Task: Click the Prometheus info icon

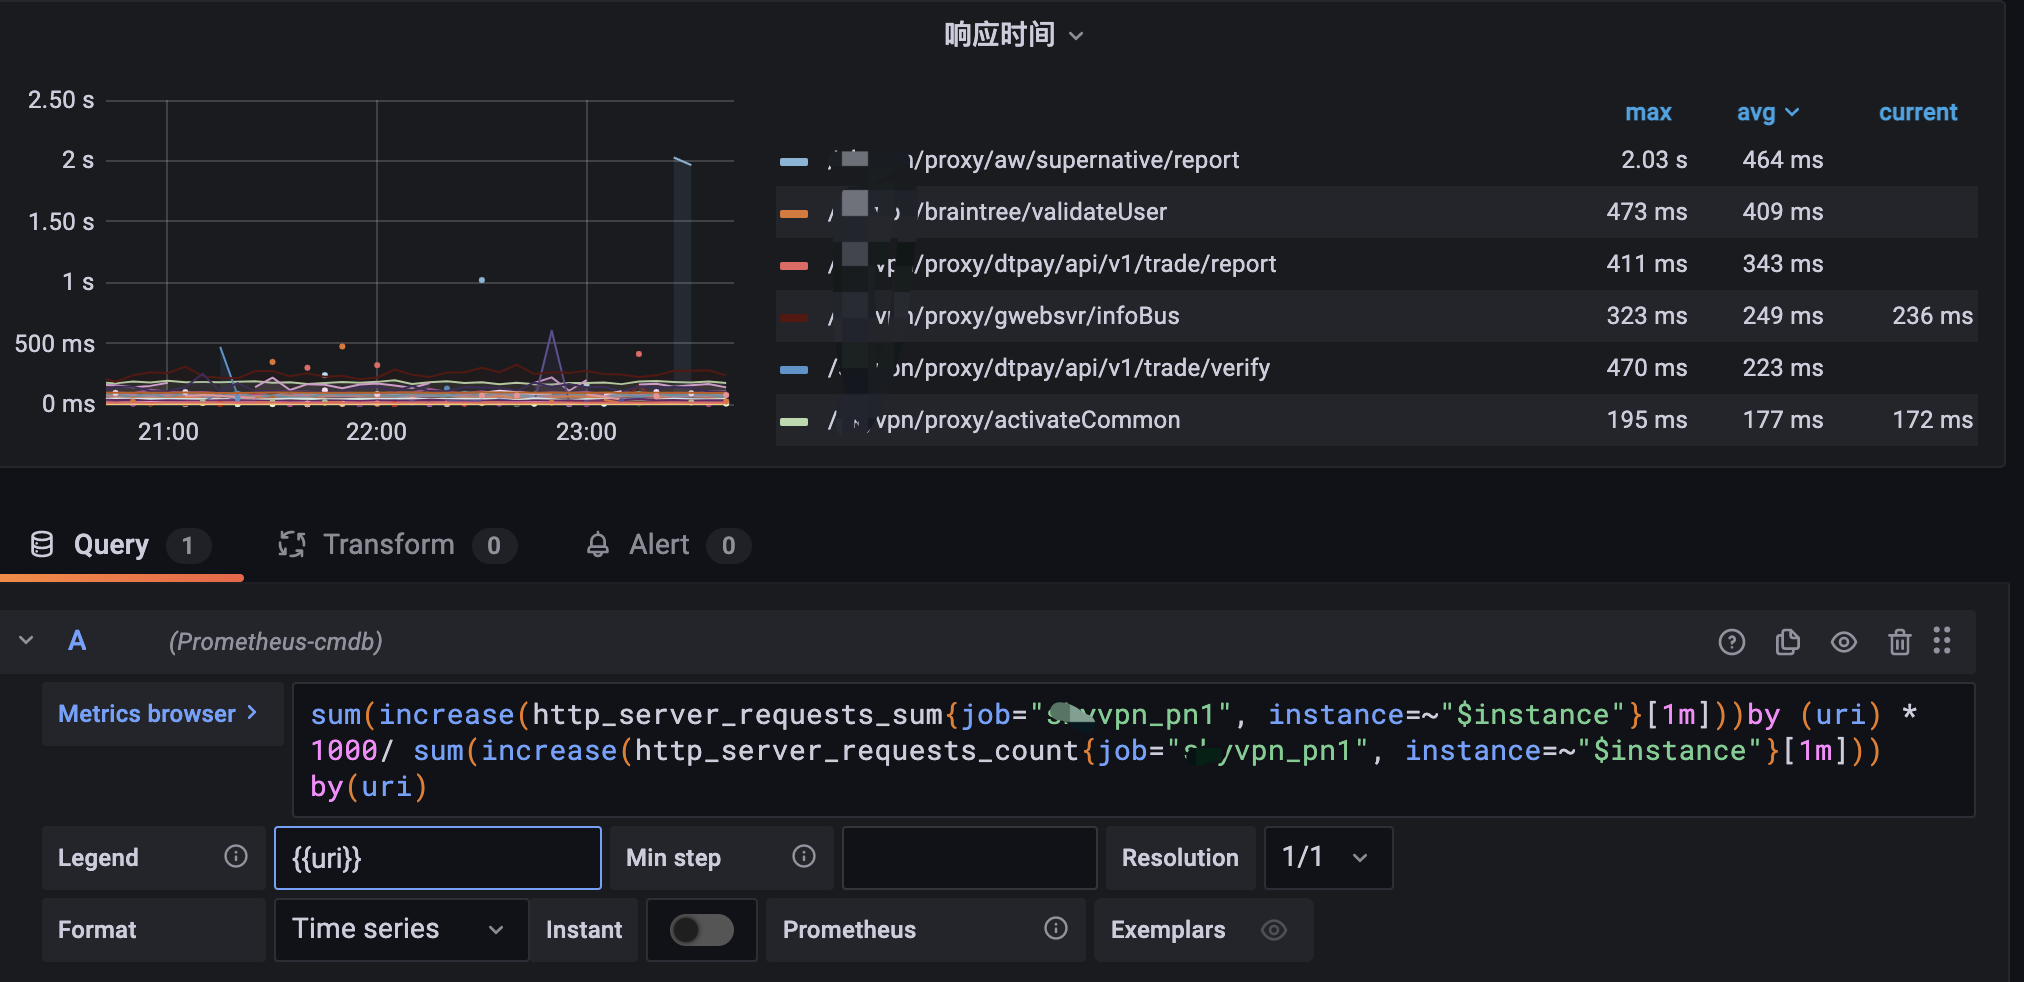Action: 1056,928
